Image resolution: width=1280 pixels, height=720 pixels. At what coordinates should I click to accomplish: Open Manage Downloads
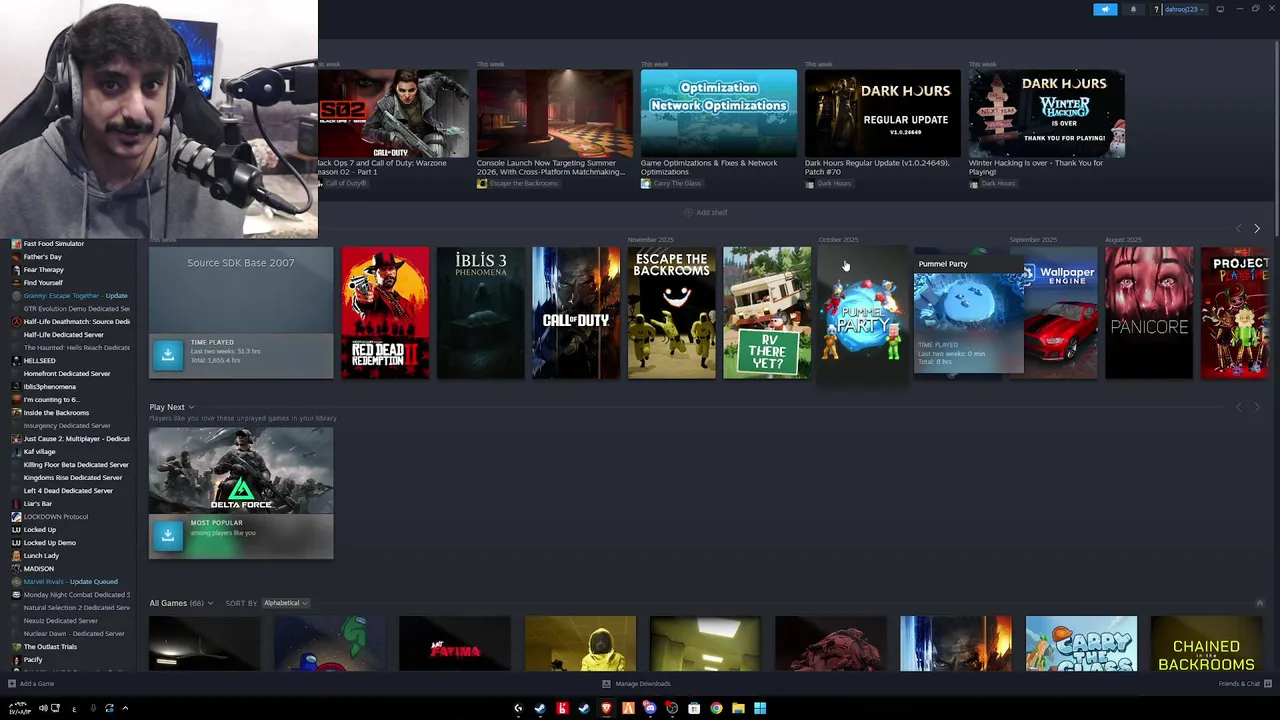643,684
